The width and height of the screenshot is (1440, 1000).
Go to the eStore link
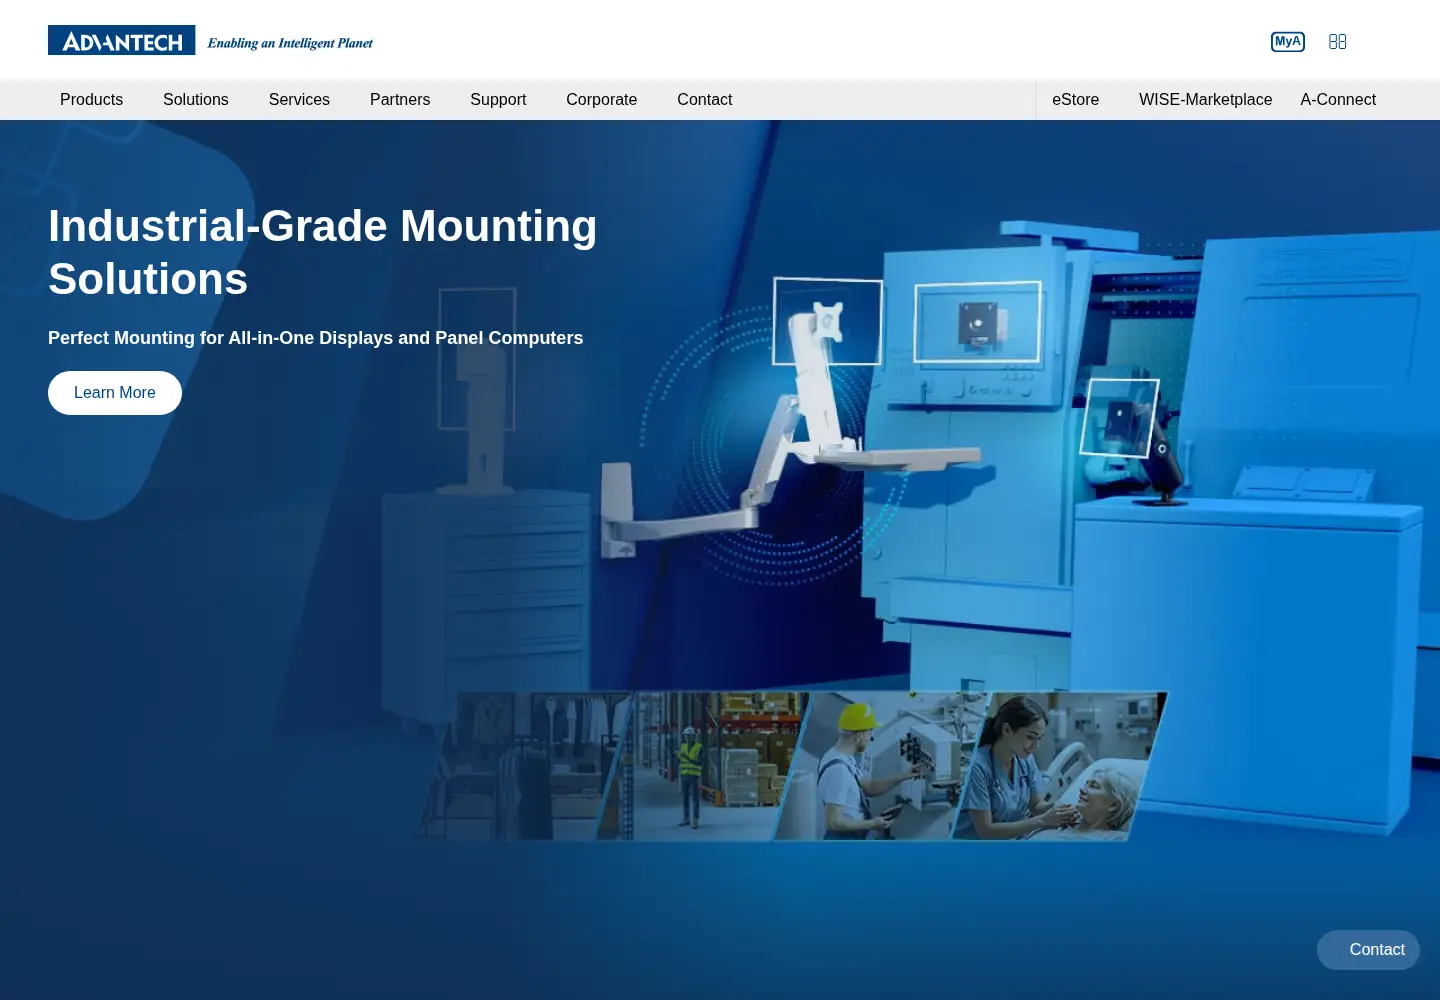(x=1075, y=100)
